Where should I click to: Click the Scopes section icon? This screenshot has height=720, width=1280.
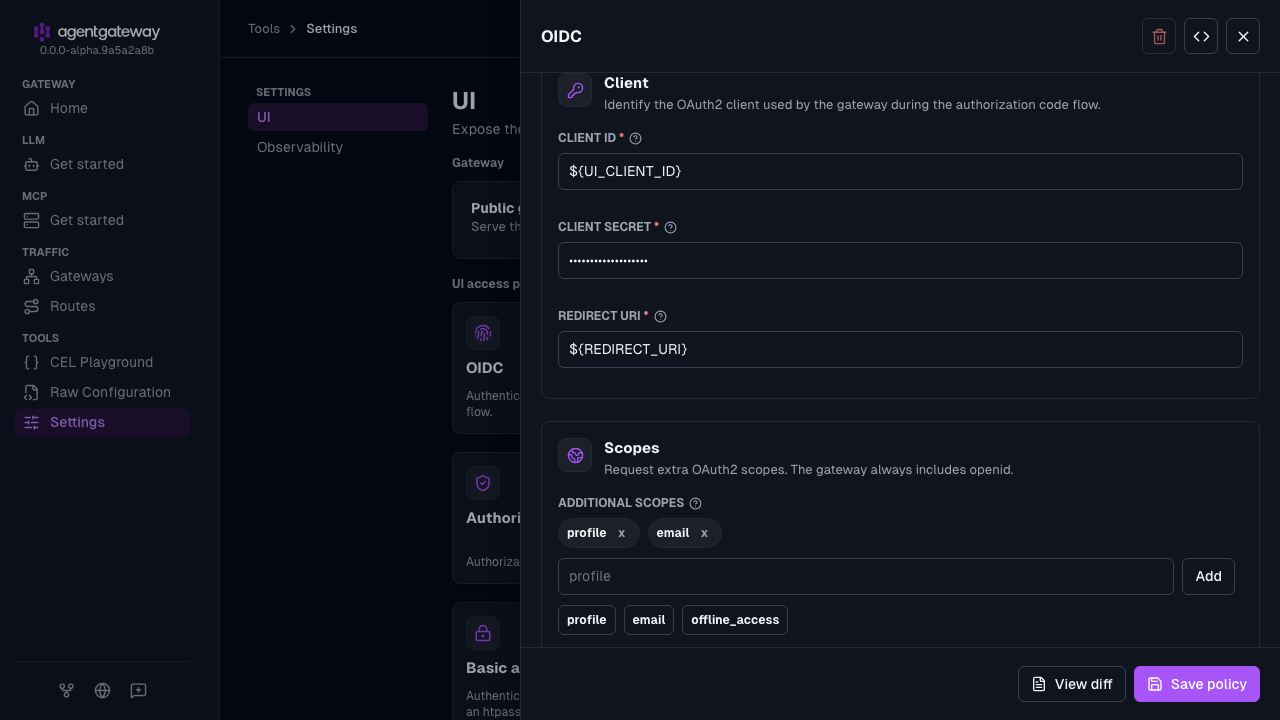coord(575,455)
